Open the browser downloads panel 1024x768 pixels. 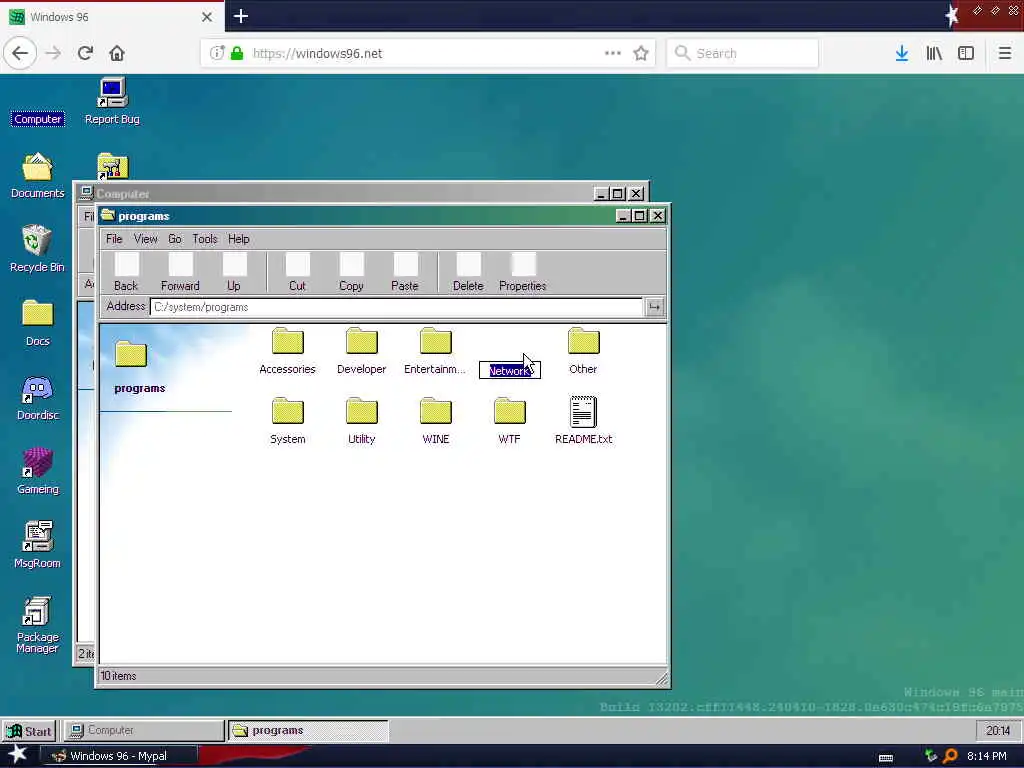pyautogui.click(x=902, y=54)
